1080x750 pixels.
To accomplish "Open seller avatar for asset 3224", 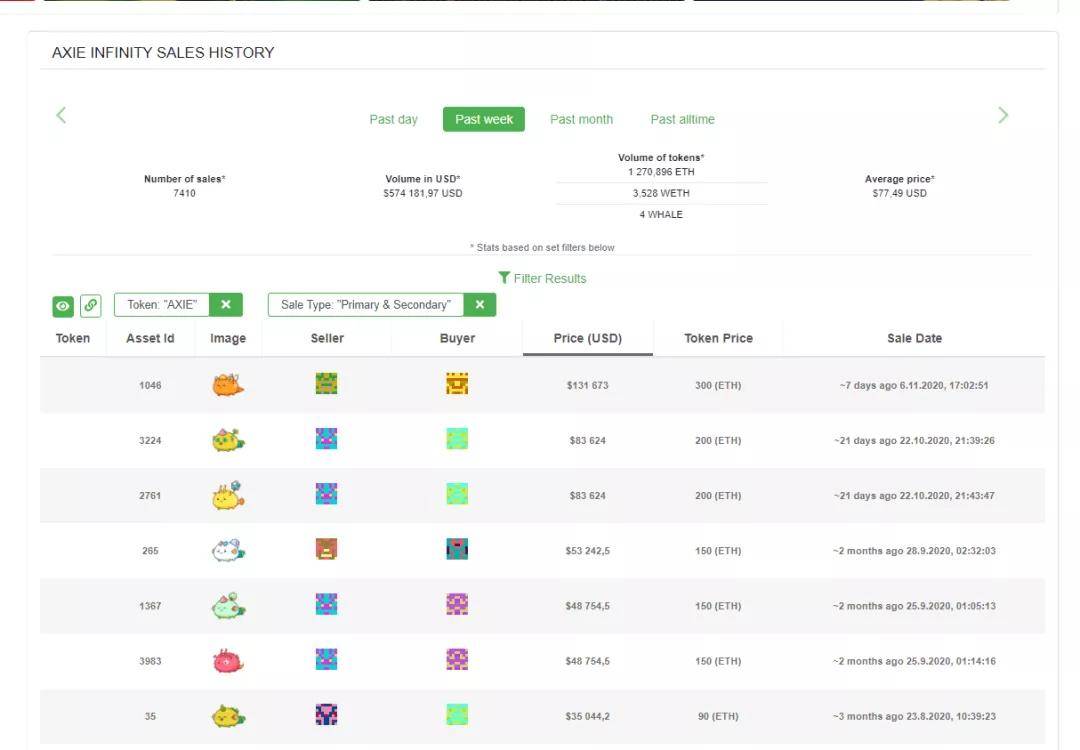I will click(x=326, y=439).
